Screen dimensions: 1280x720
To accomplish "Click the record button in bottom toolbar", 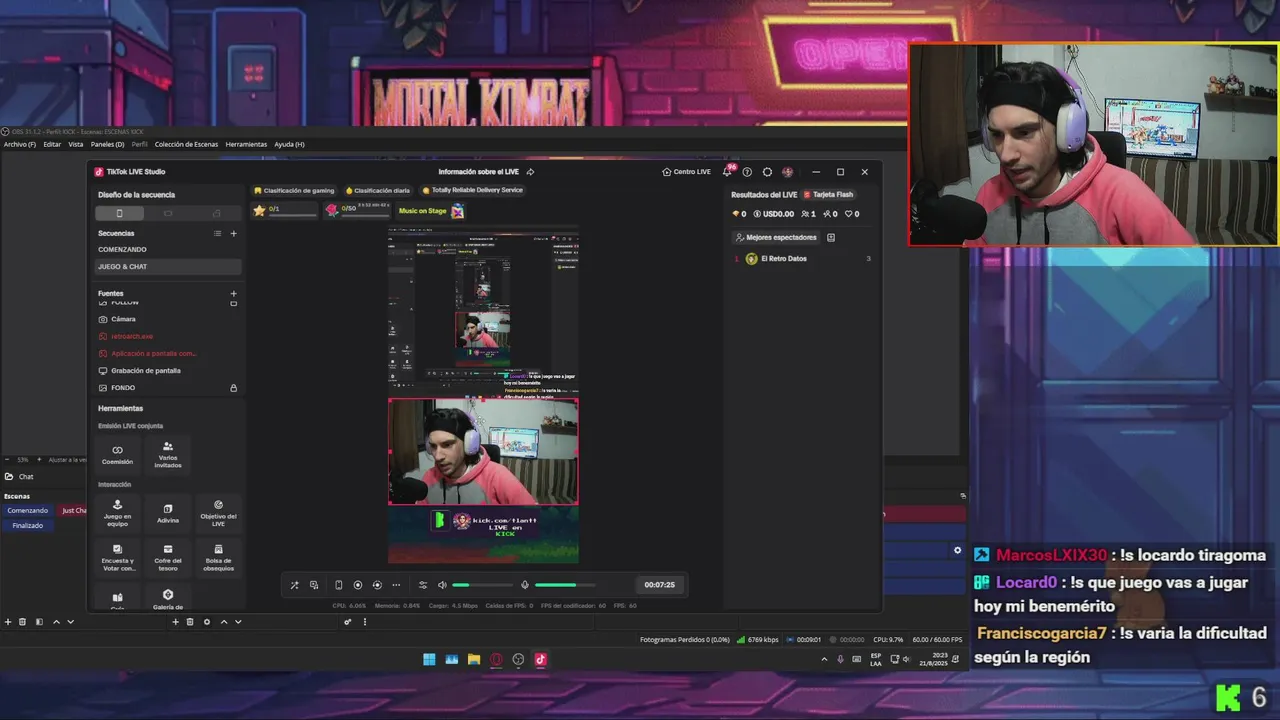I will coord(358,585).
